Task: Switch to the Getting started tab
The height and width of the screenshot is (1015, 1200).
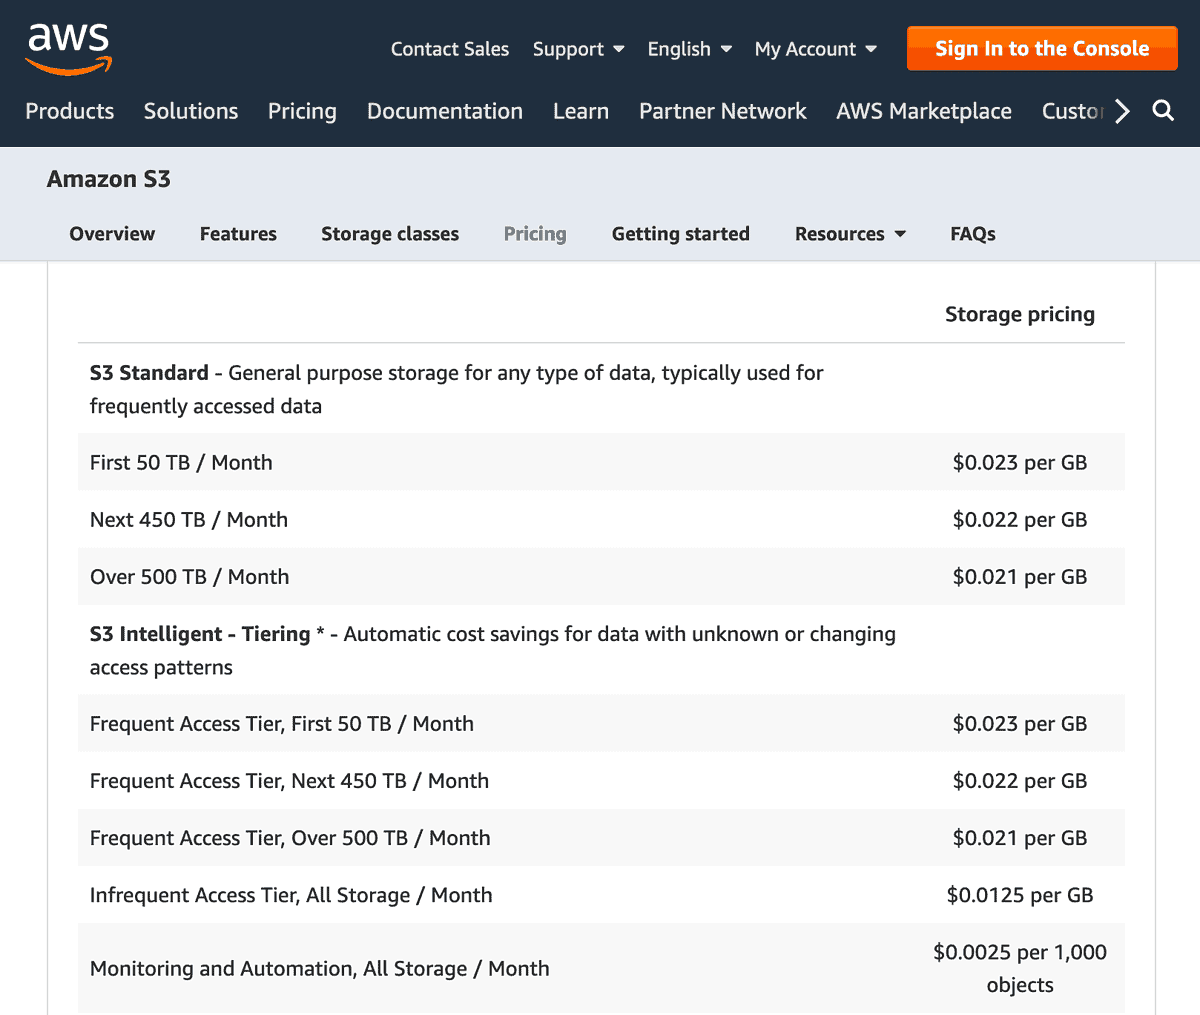Action: 681,234
